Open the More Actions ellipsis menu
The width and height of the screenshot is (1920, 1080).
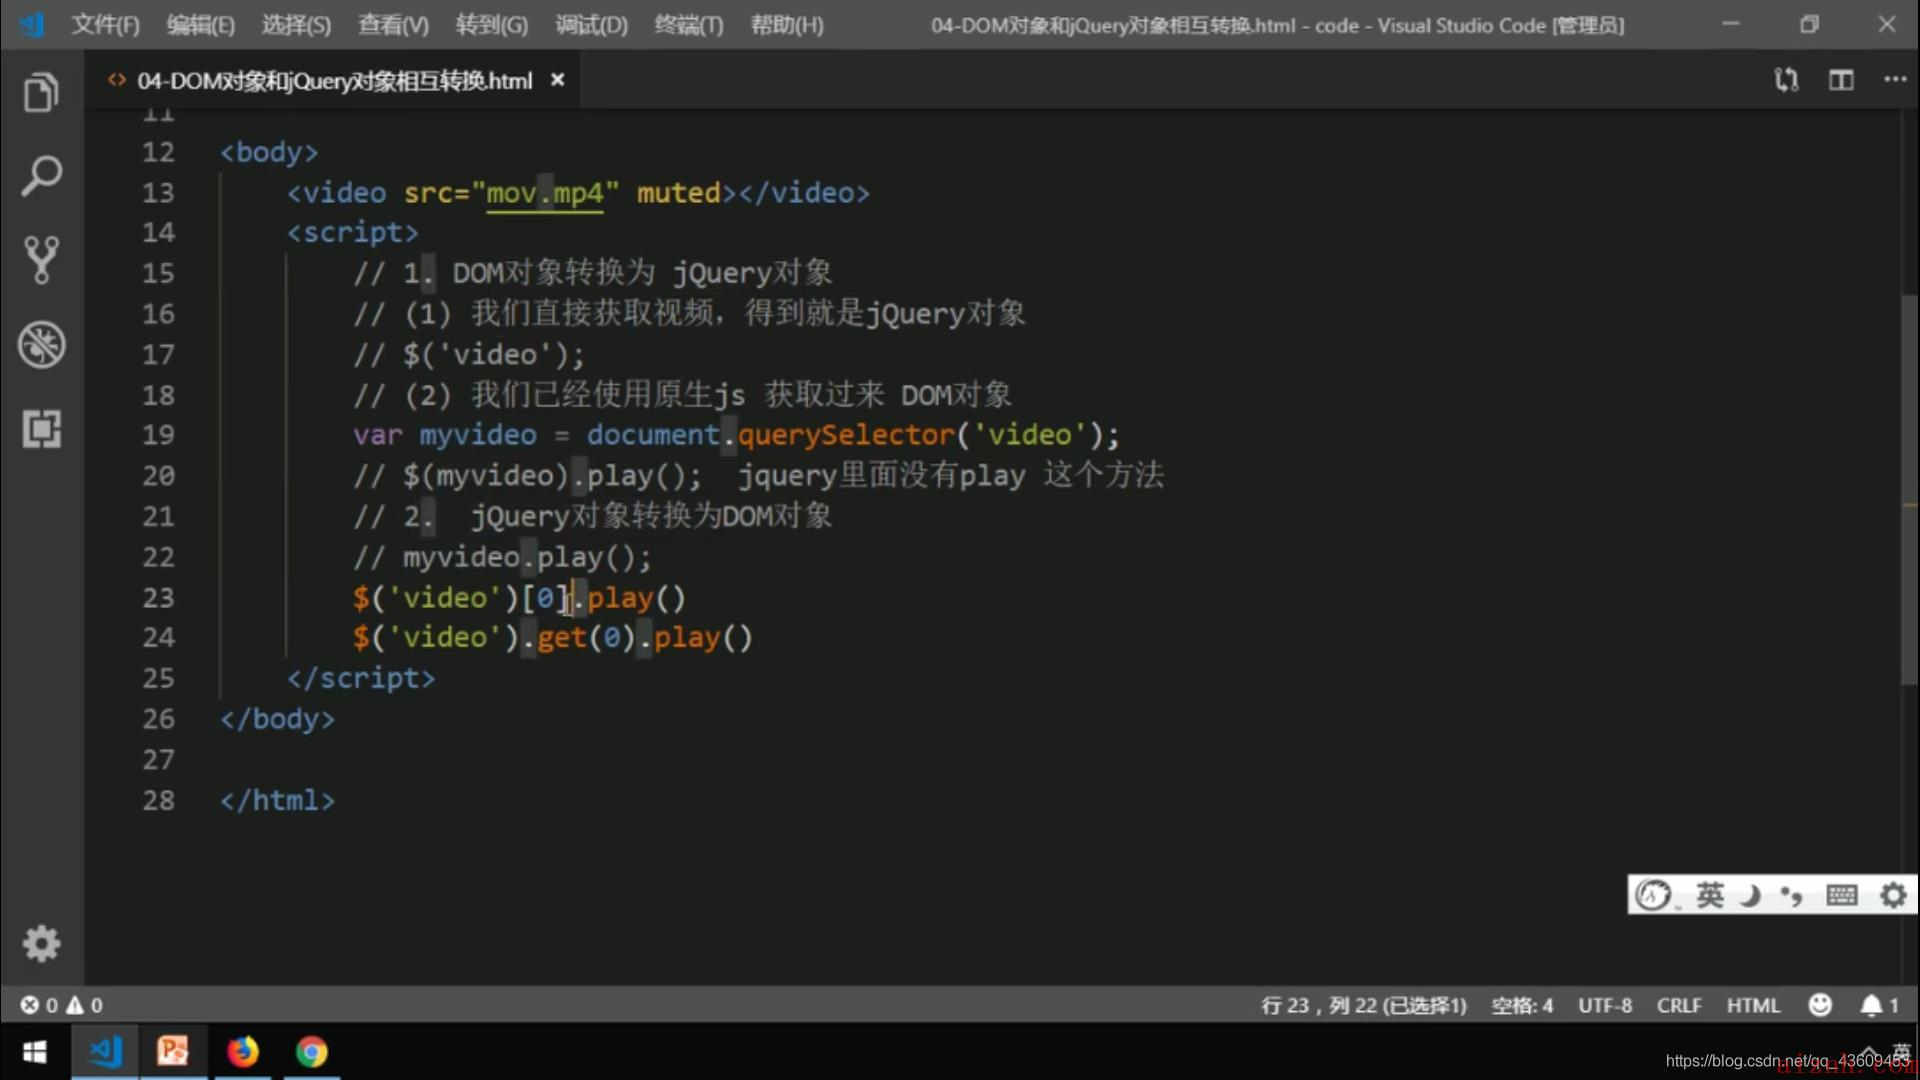(1895, 79)
